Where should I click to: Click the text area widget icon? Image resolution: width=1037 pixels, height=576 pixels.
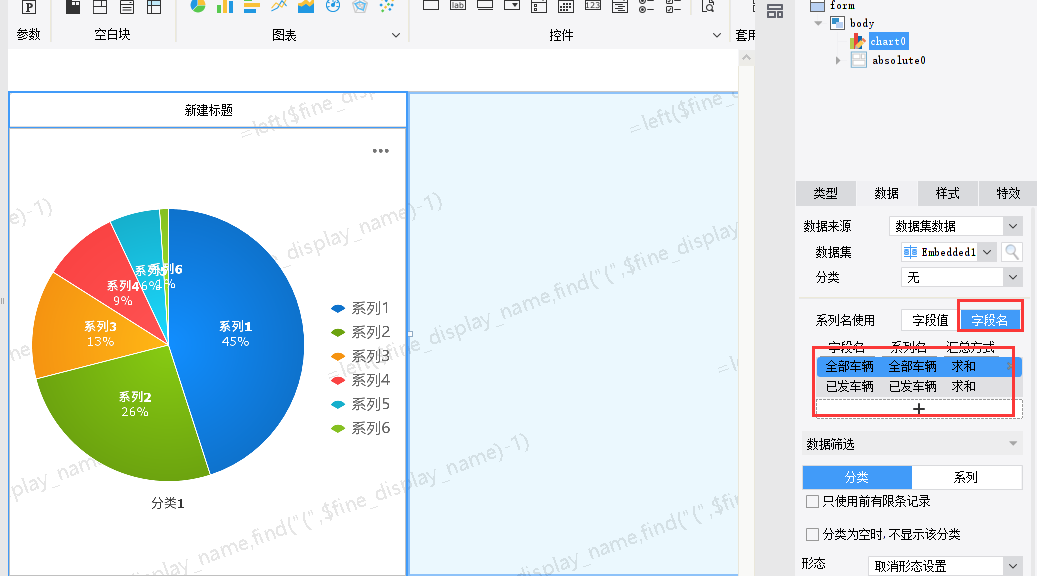pos(620,7)
